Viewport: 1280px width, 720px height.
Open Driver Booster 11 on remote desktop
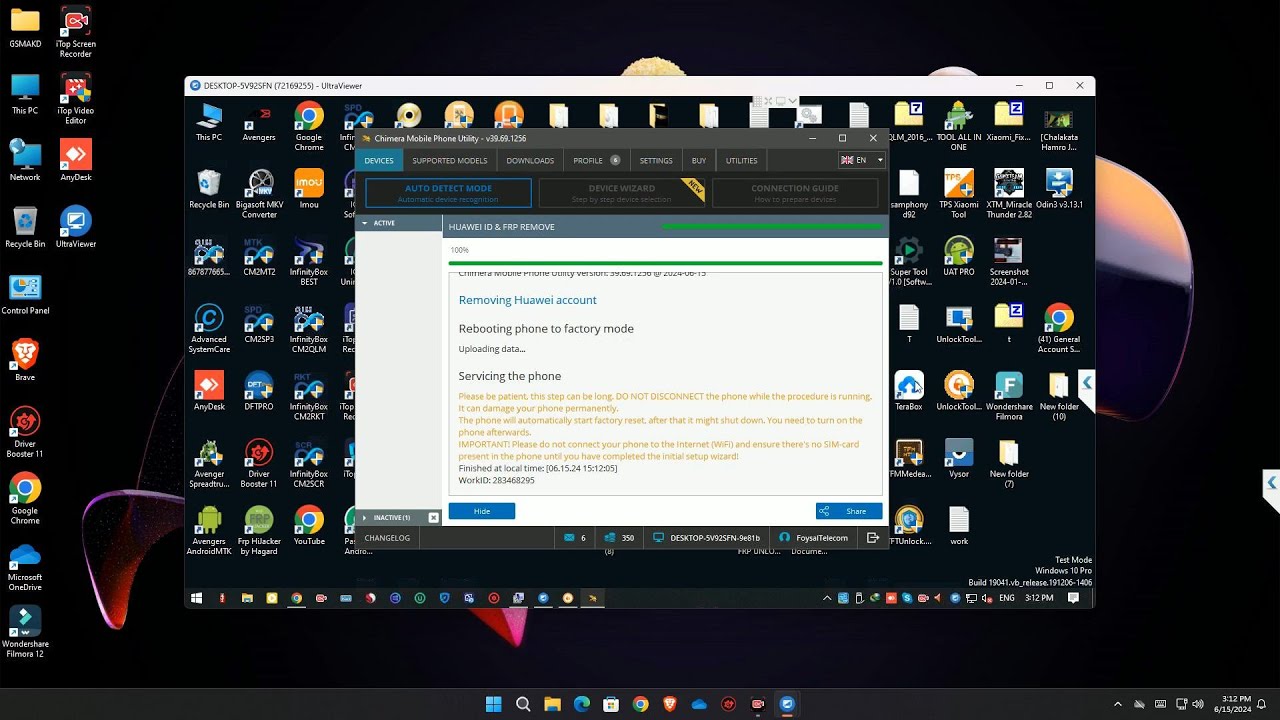pyautogui.click(x=259, y=463)
